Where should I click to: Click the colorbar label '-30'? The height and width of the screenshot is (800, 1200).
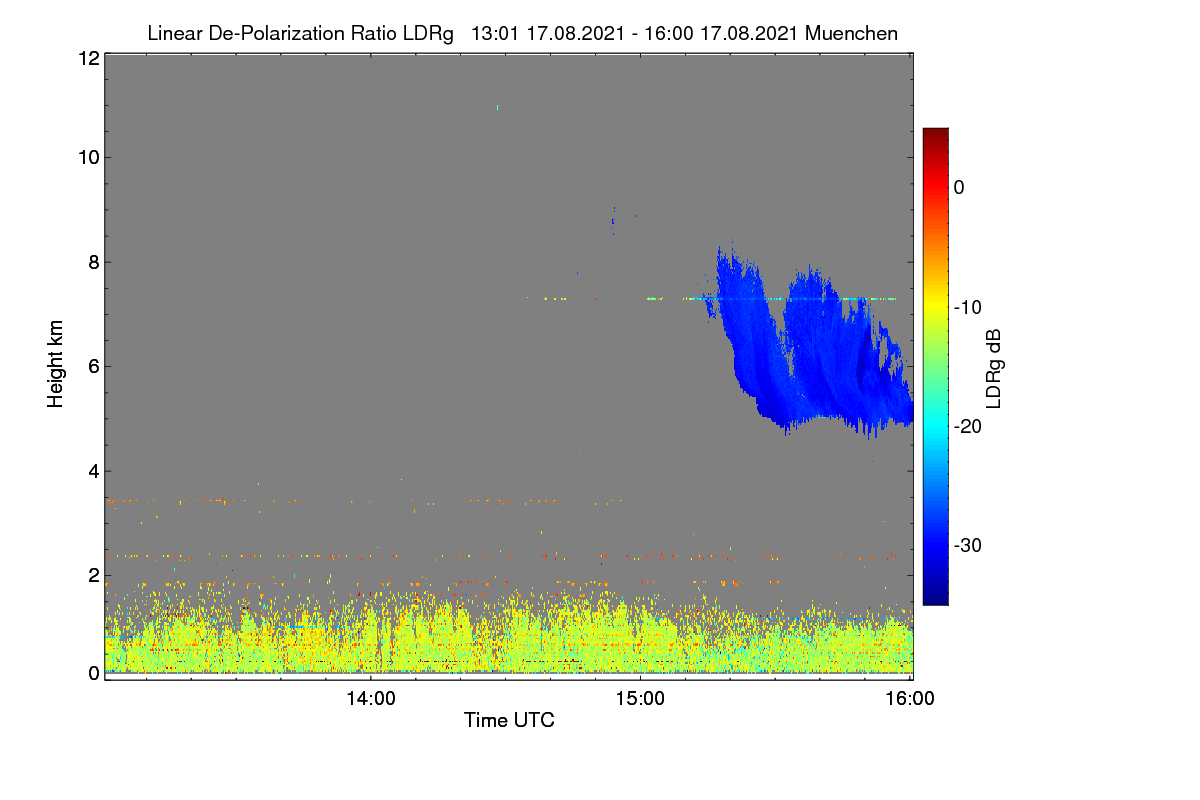coord(967,545)
